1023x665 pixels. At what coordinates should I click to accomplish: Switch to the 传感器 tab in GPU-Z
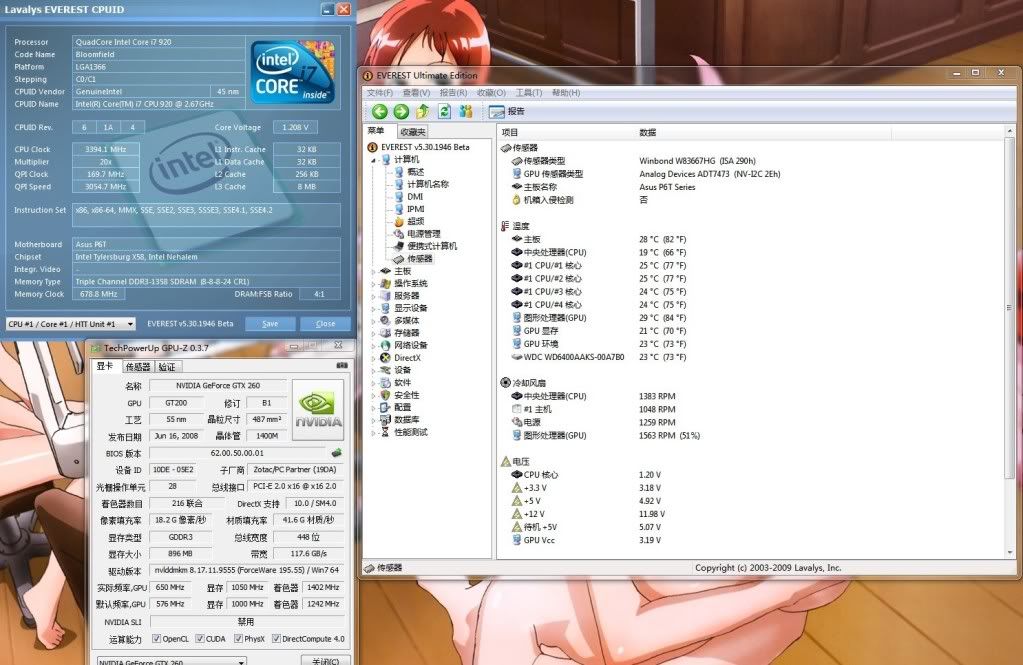click(x=137, y=367)
